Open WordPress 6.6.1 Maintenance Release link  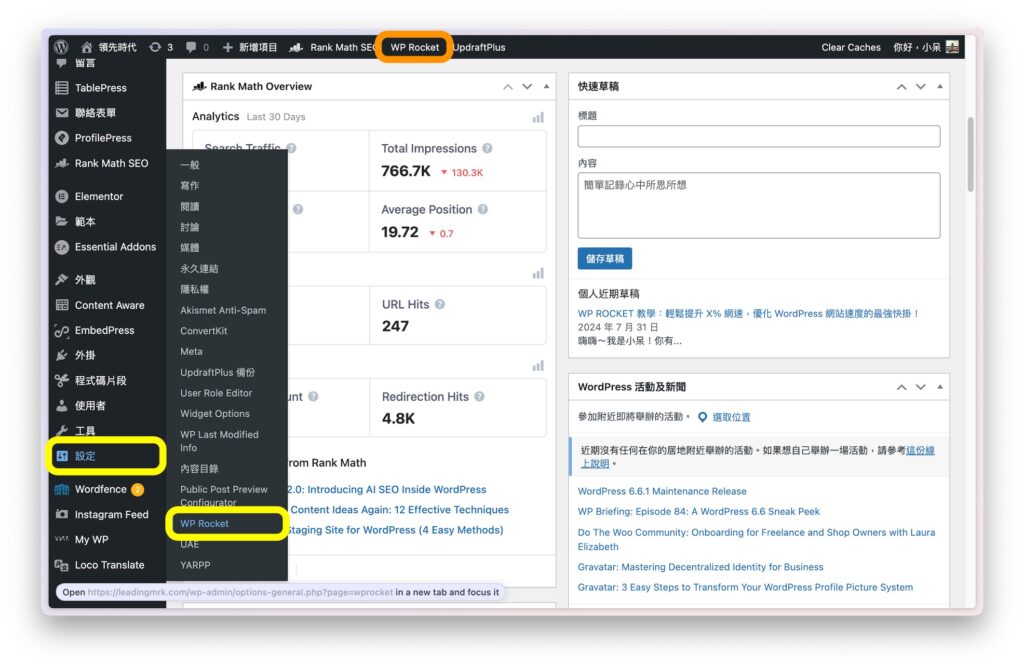[662, 491]
